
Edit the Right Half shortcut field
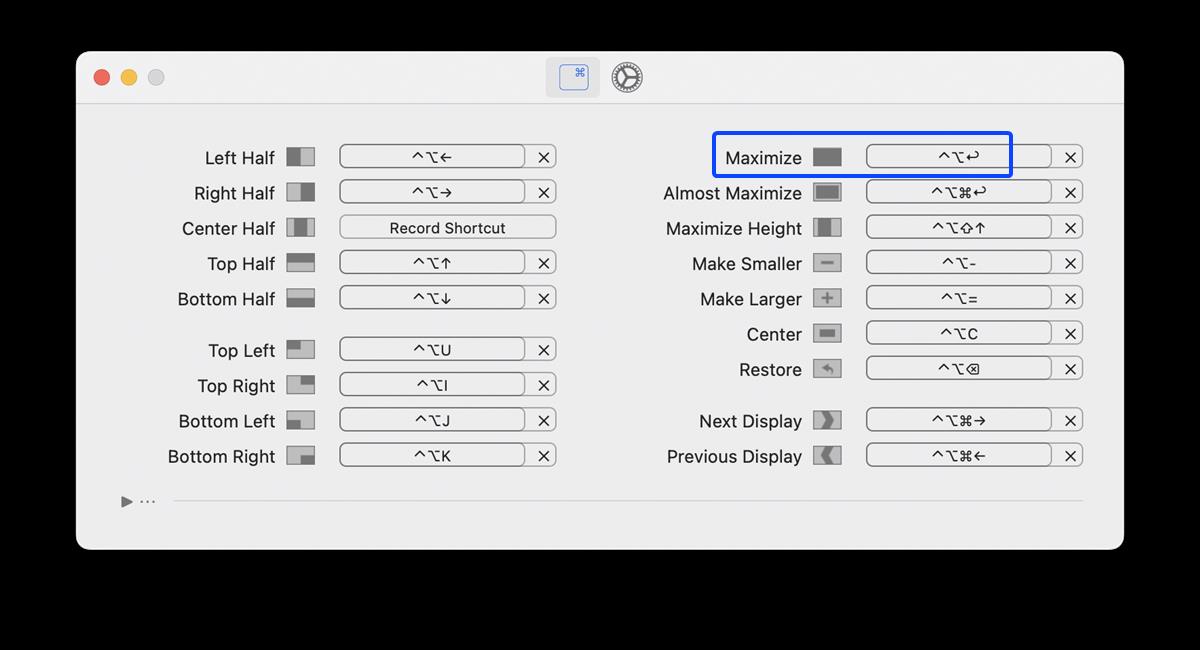(x=432, y=192)
